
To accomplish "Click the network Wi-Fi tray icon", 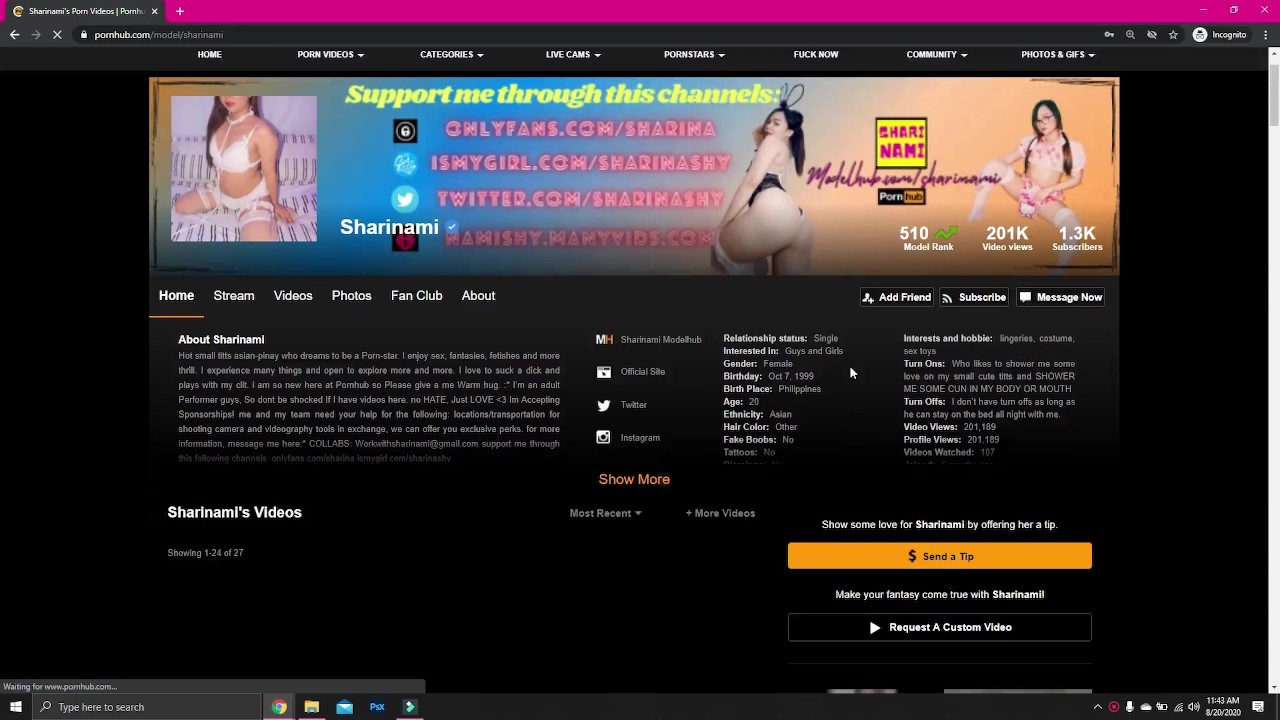I will (x=1178, y=707).
